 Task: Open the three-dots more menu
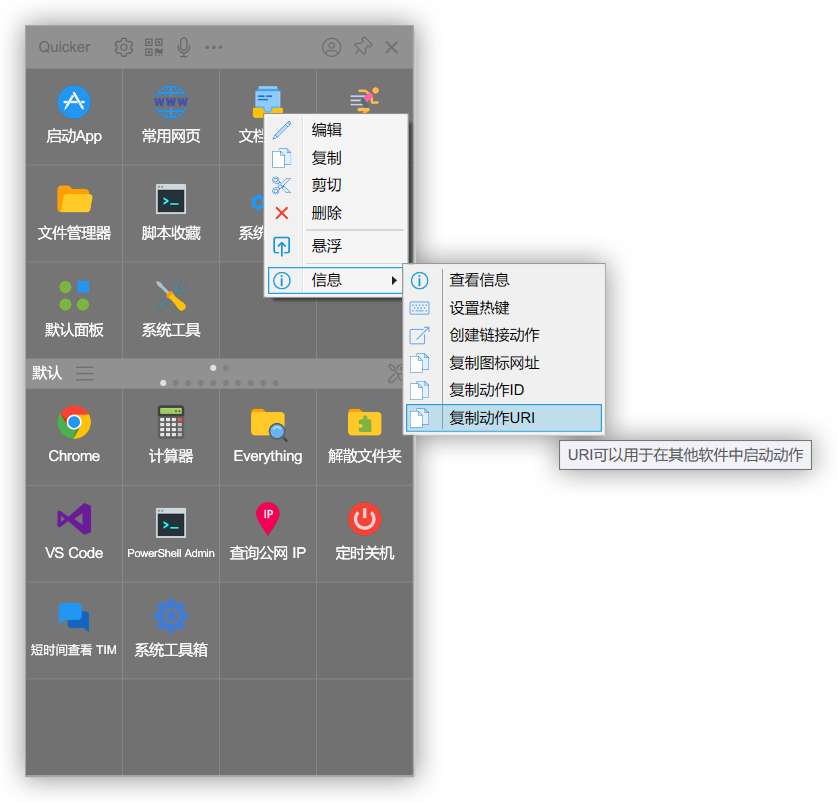click(x=214, y=47)
